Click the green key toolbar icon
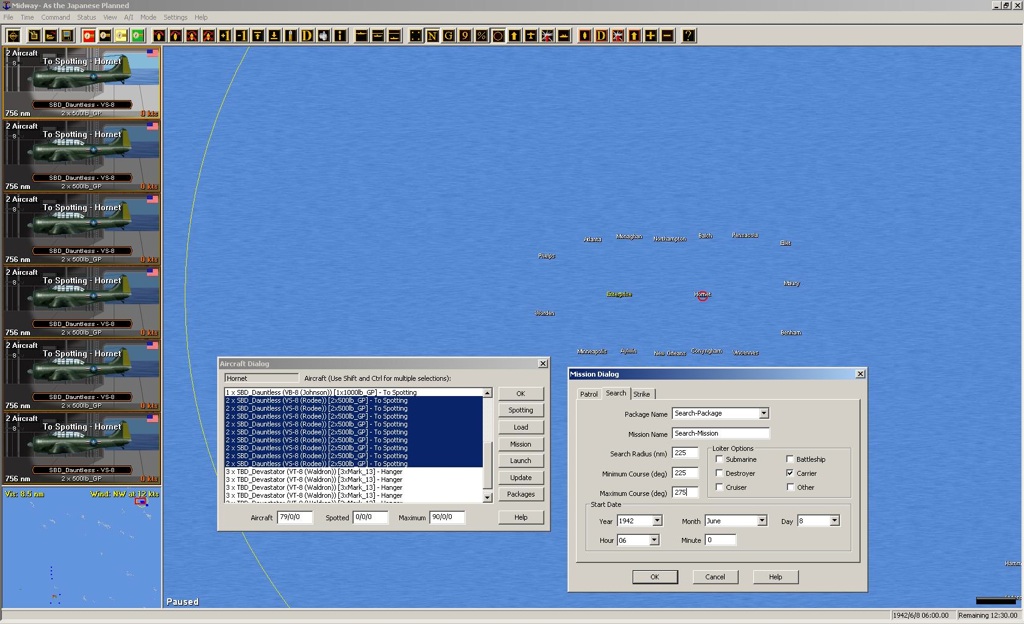The width and height of the screenshot is (1024, 624). (x=137, y=36)
